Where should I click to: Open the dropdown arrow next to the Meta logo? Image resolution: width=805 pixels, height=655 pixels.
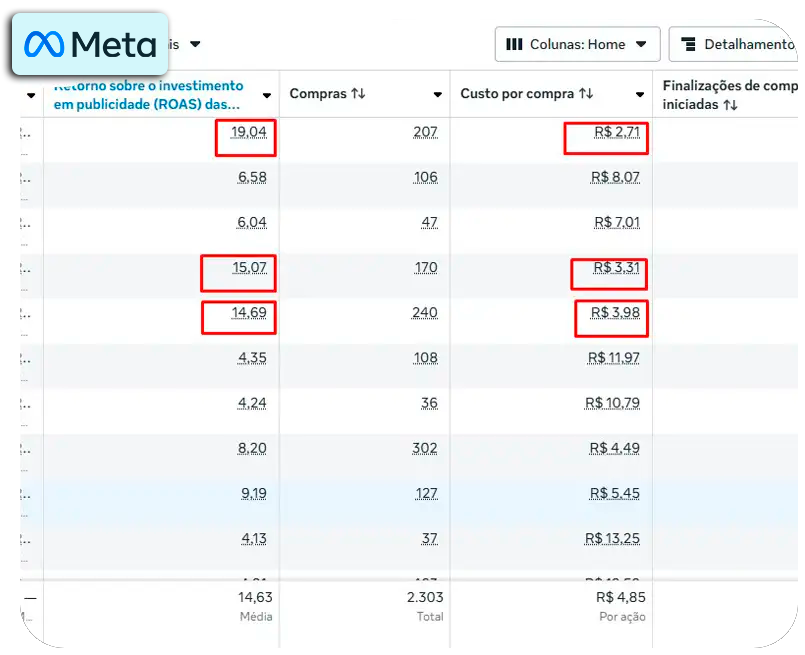click(195, 44)
